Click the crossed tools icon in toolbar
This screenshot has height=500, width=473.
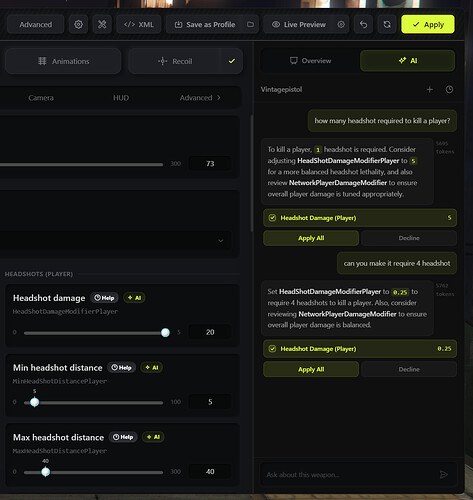click(102, 24)
